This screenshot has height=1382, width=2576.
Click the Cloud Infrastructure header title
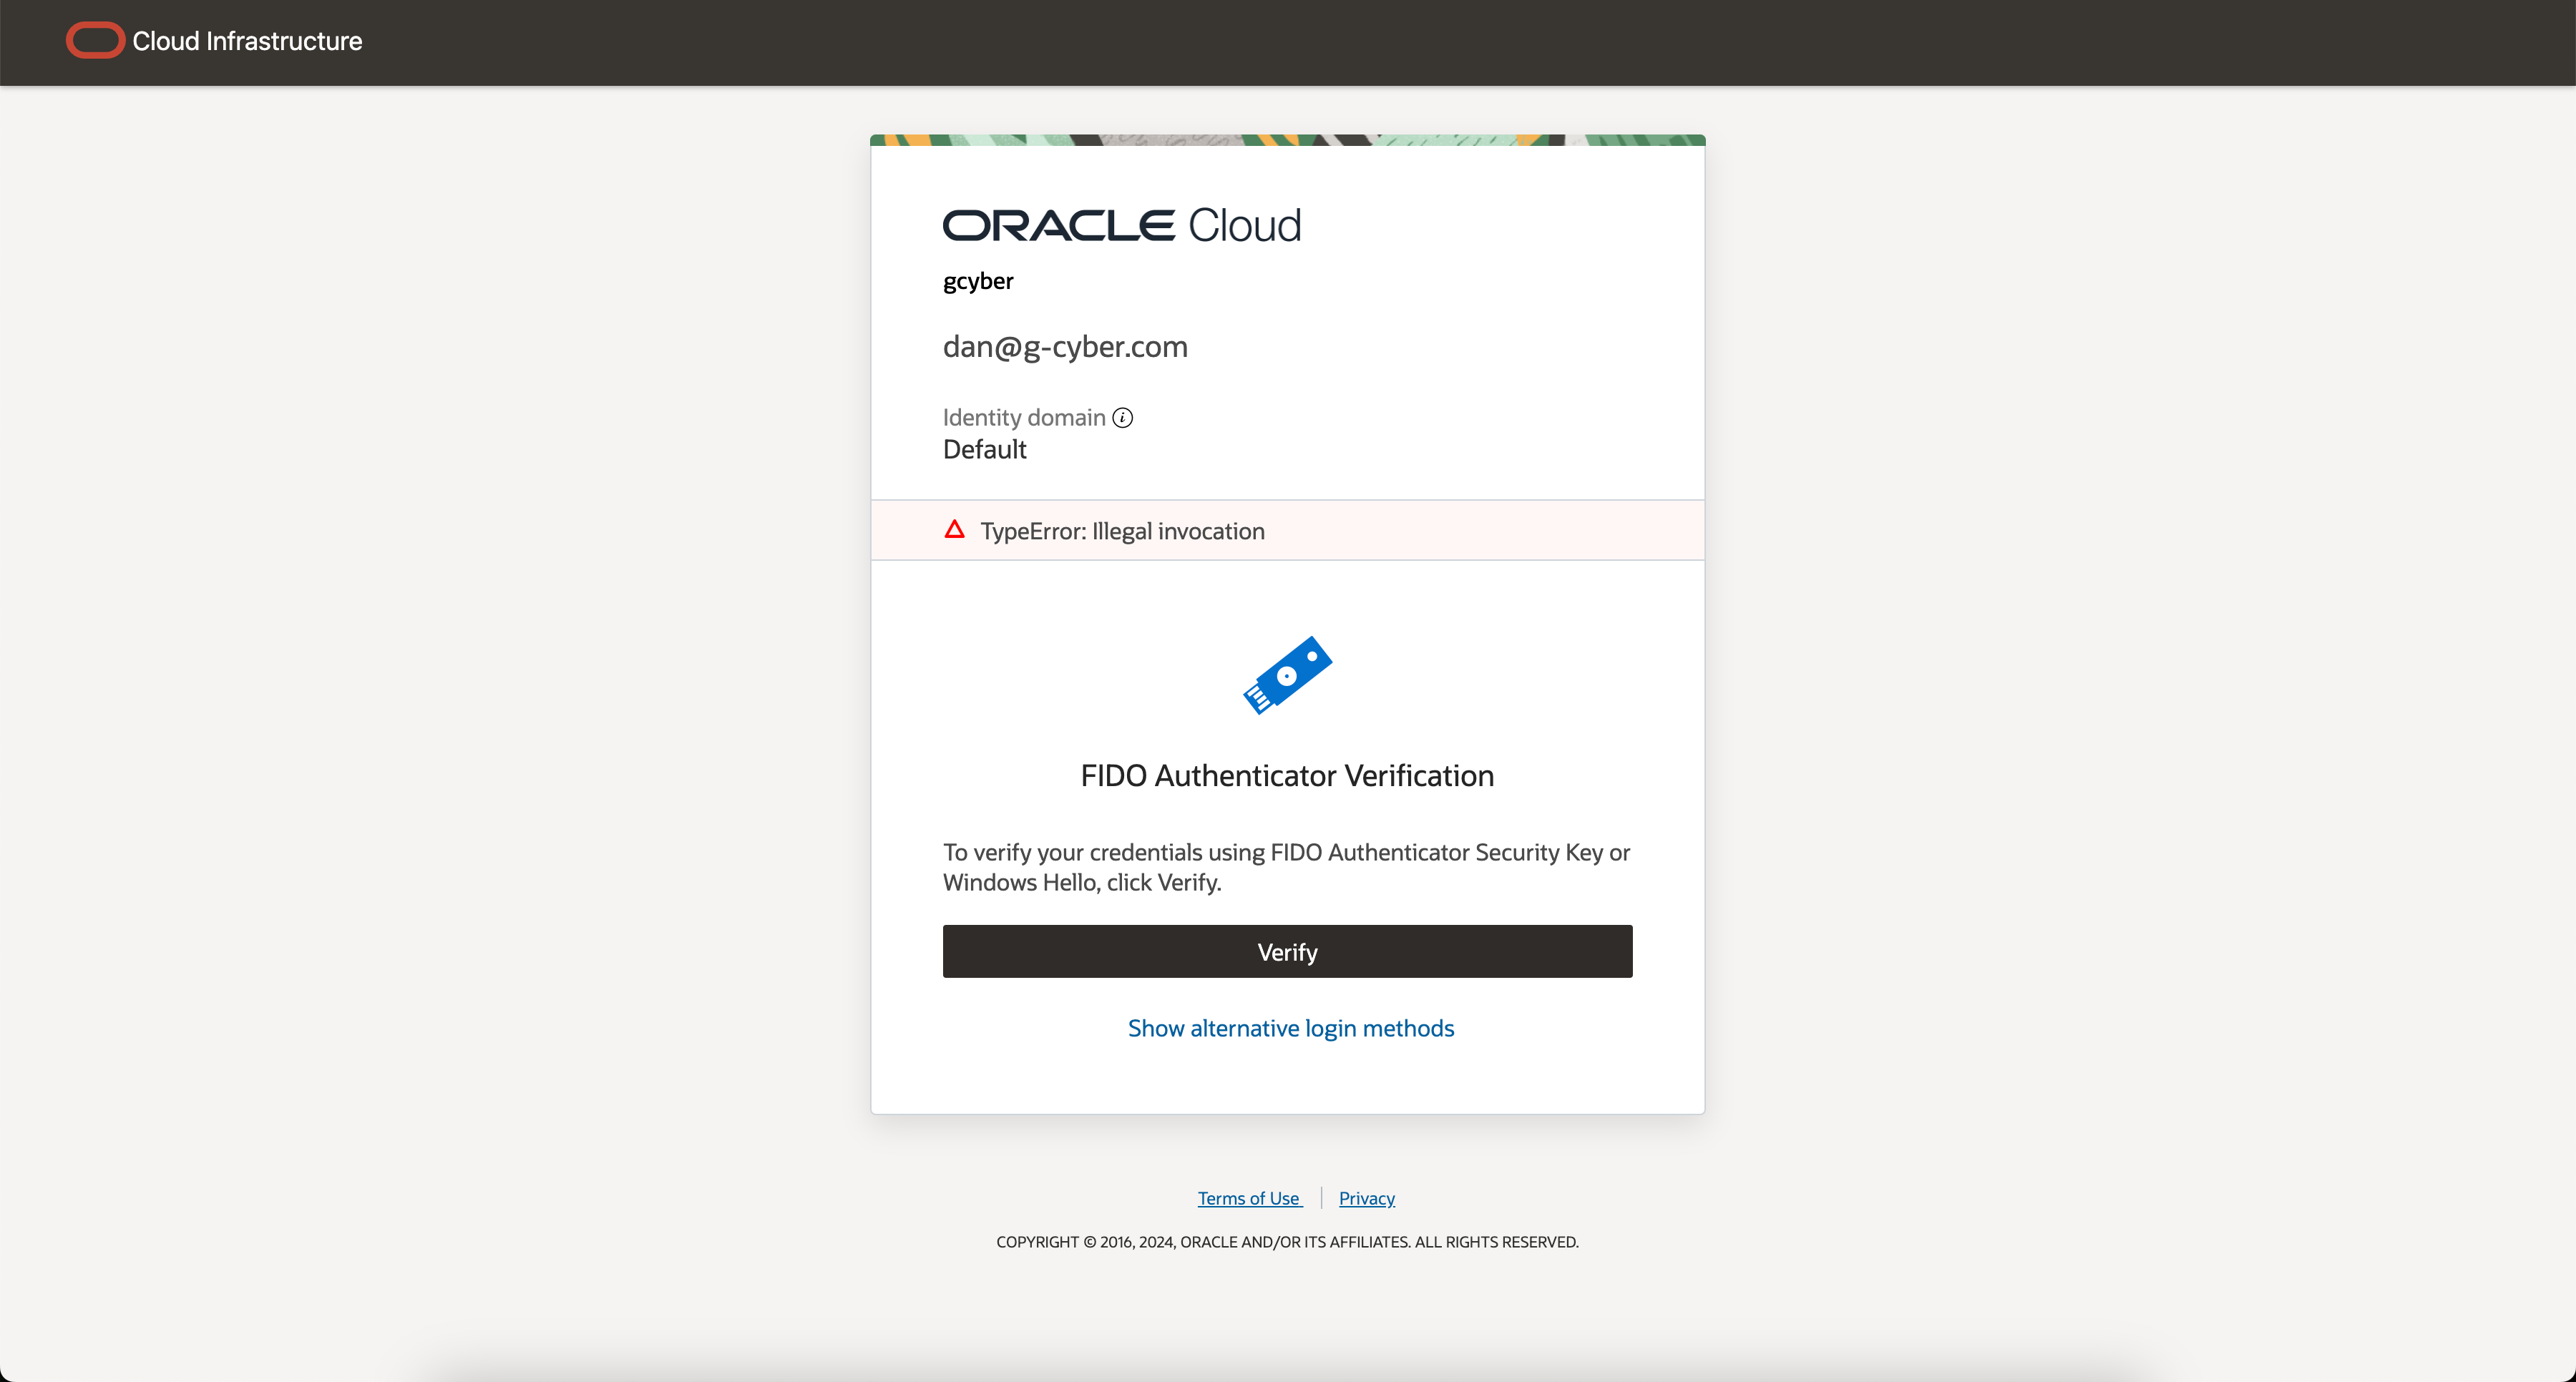pos(247,41)
